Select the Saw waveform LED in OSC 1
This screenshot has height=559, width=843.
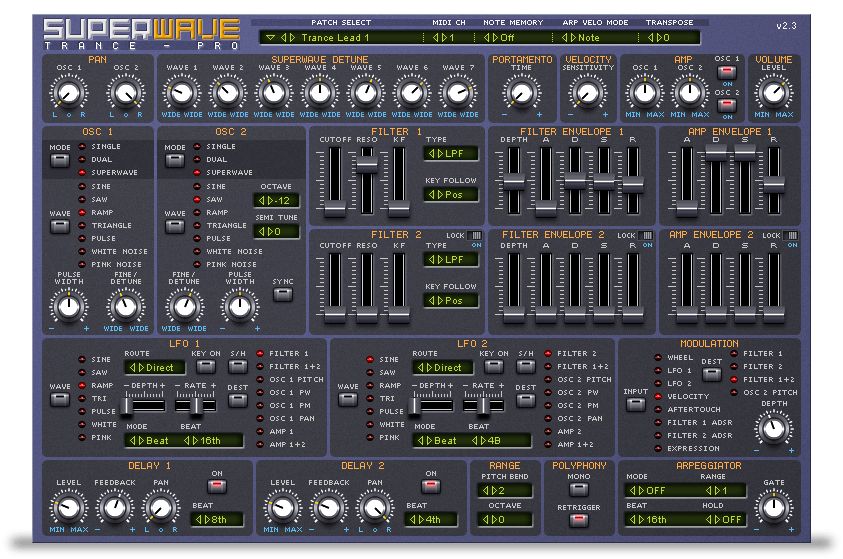(82, 199)
